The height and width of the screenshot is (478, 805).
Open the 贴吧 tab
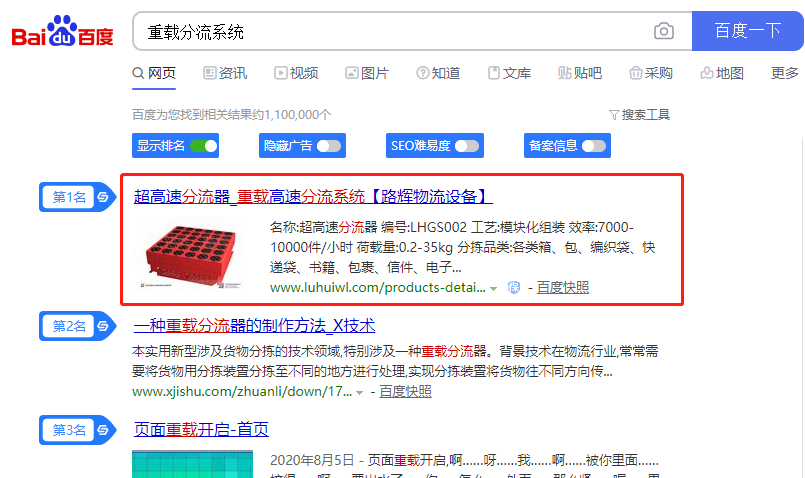[580, 73]
